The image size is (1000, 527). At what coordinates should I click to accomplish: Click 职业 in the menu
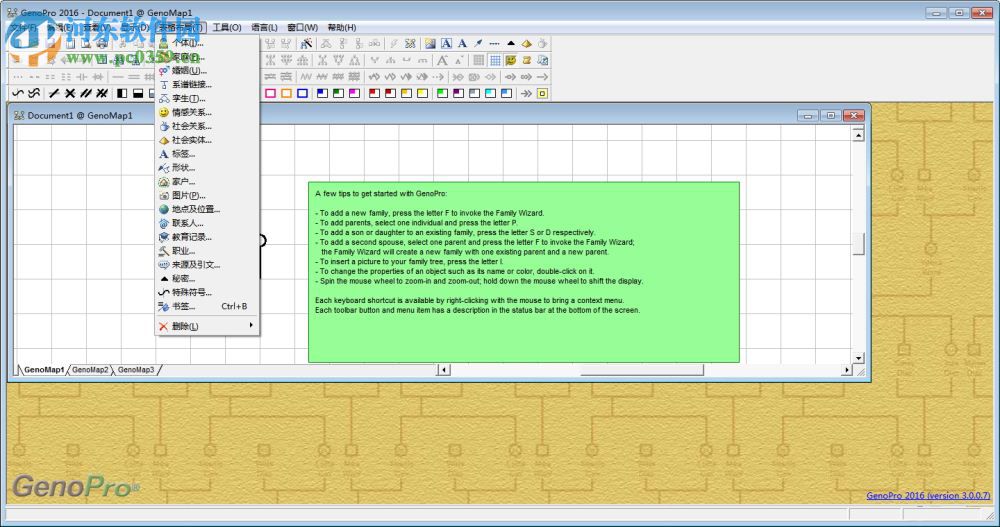(207, 251)
